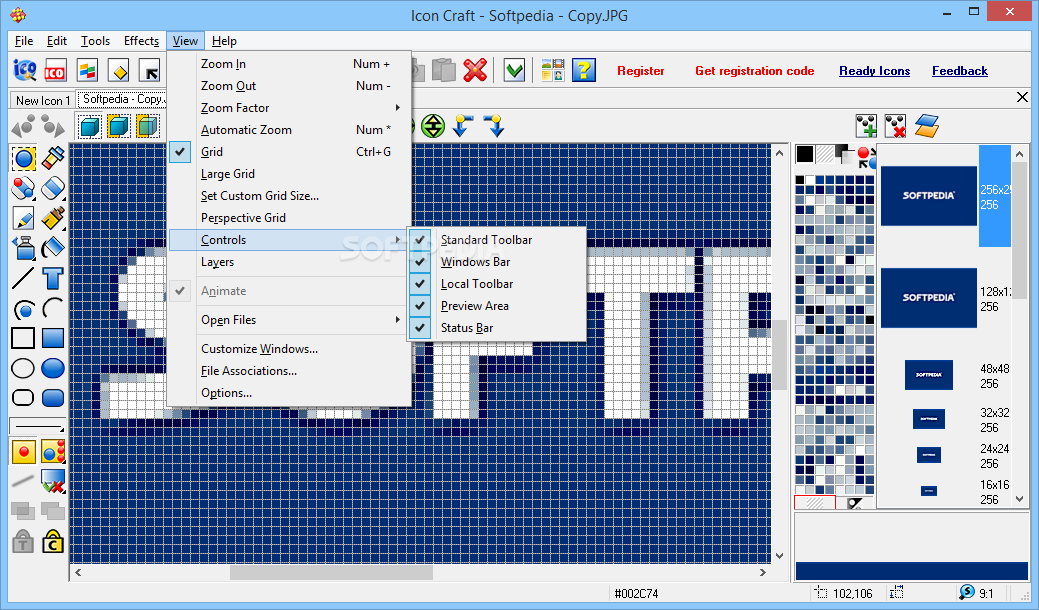Enable the Perspective Grid option
The width and height of the screenshot is (1039, 610).
pos(290,217)
